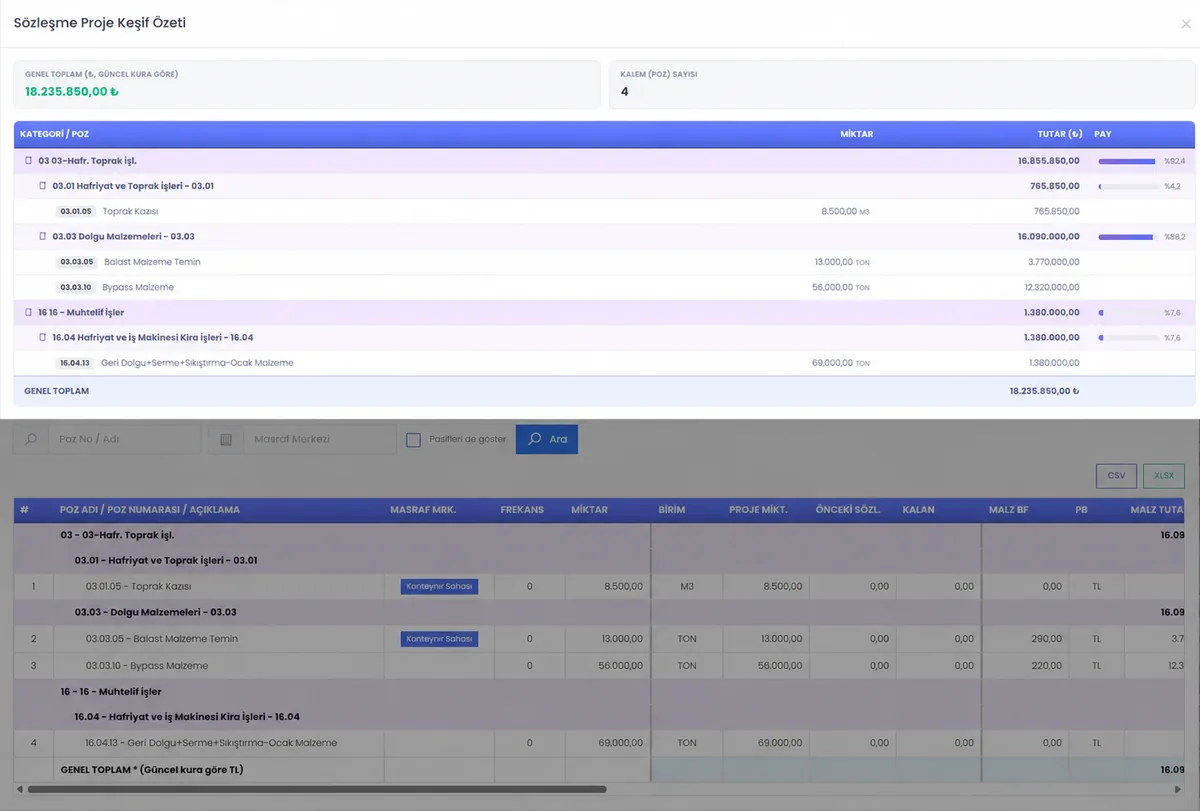Click the FREKANS column header

522,510
